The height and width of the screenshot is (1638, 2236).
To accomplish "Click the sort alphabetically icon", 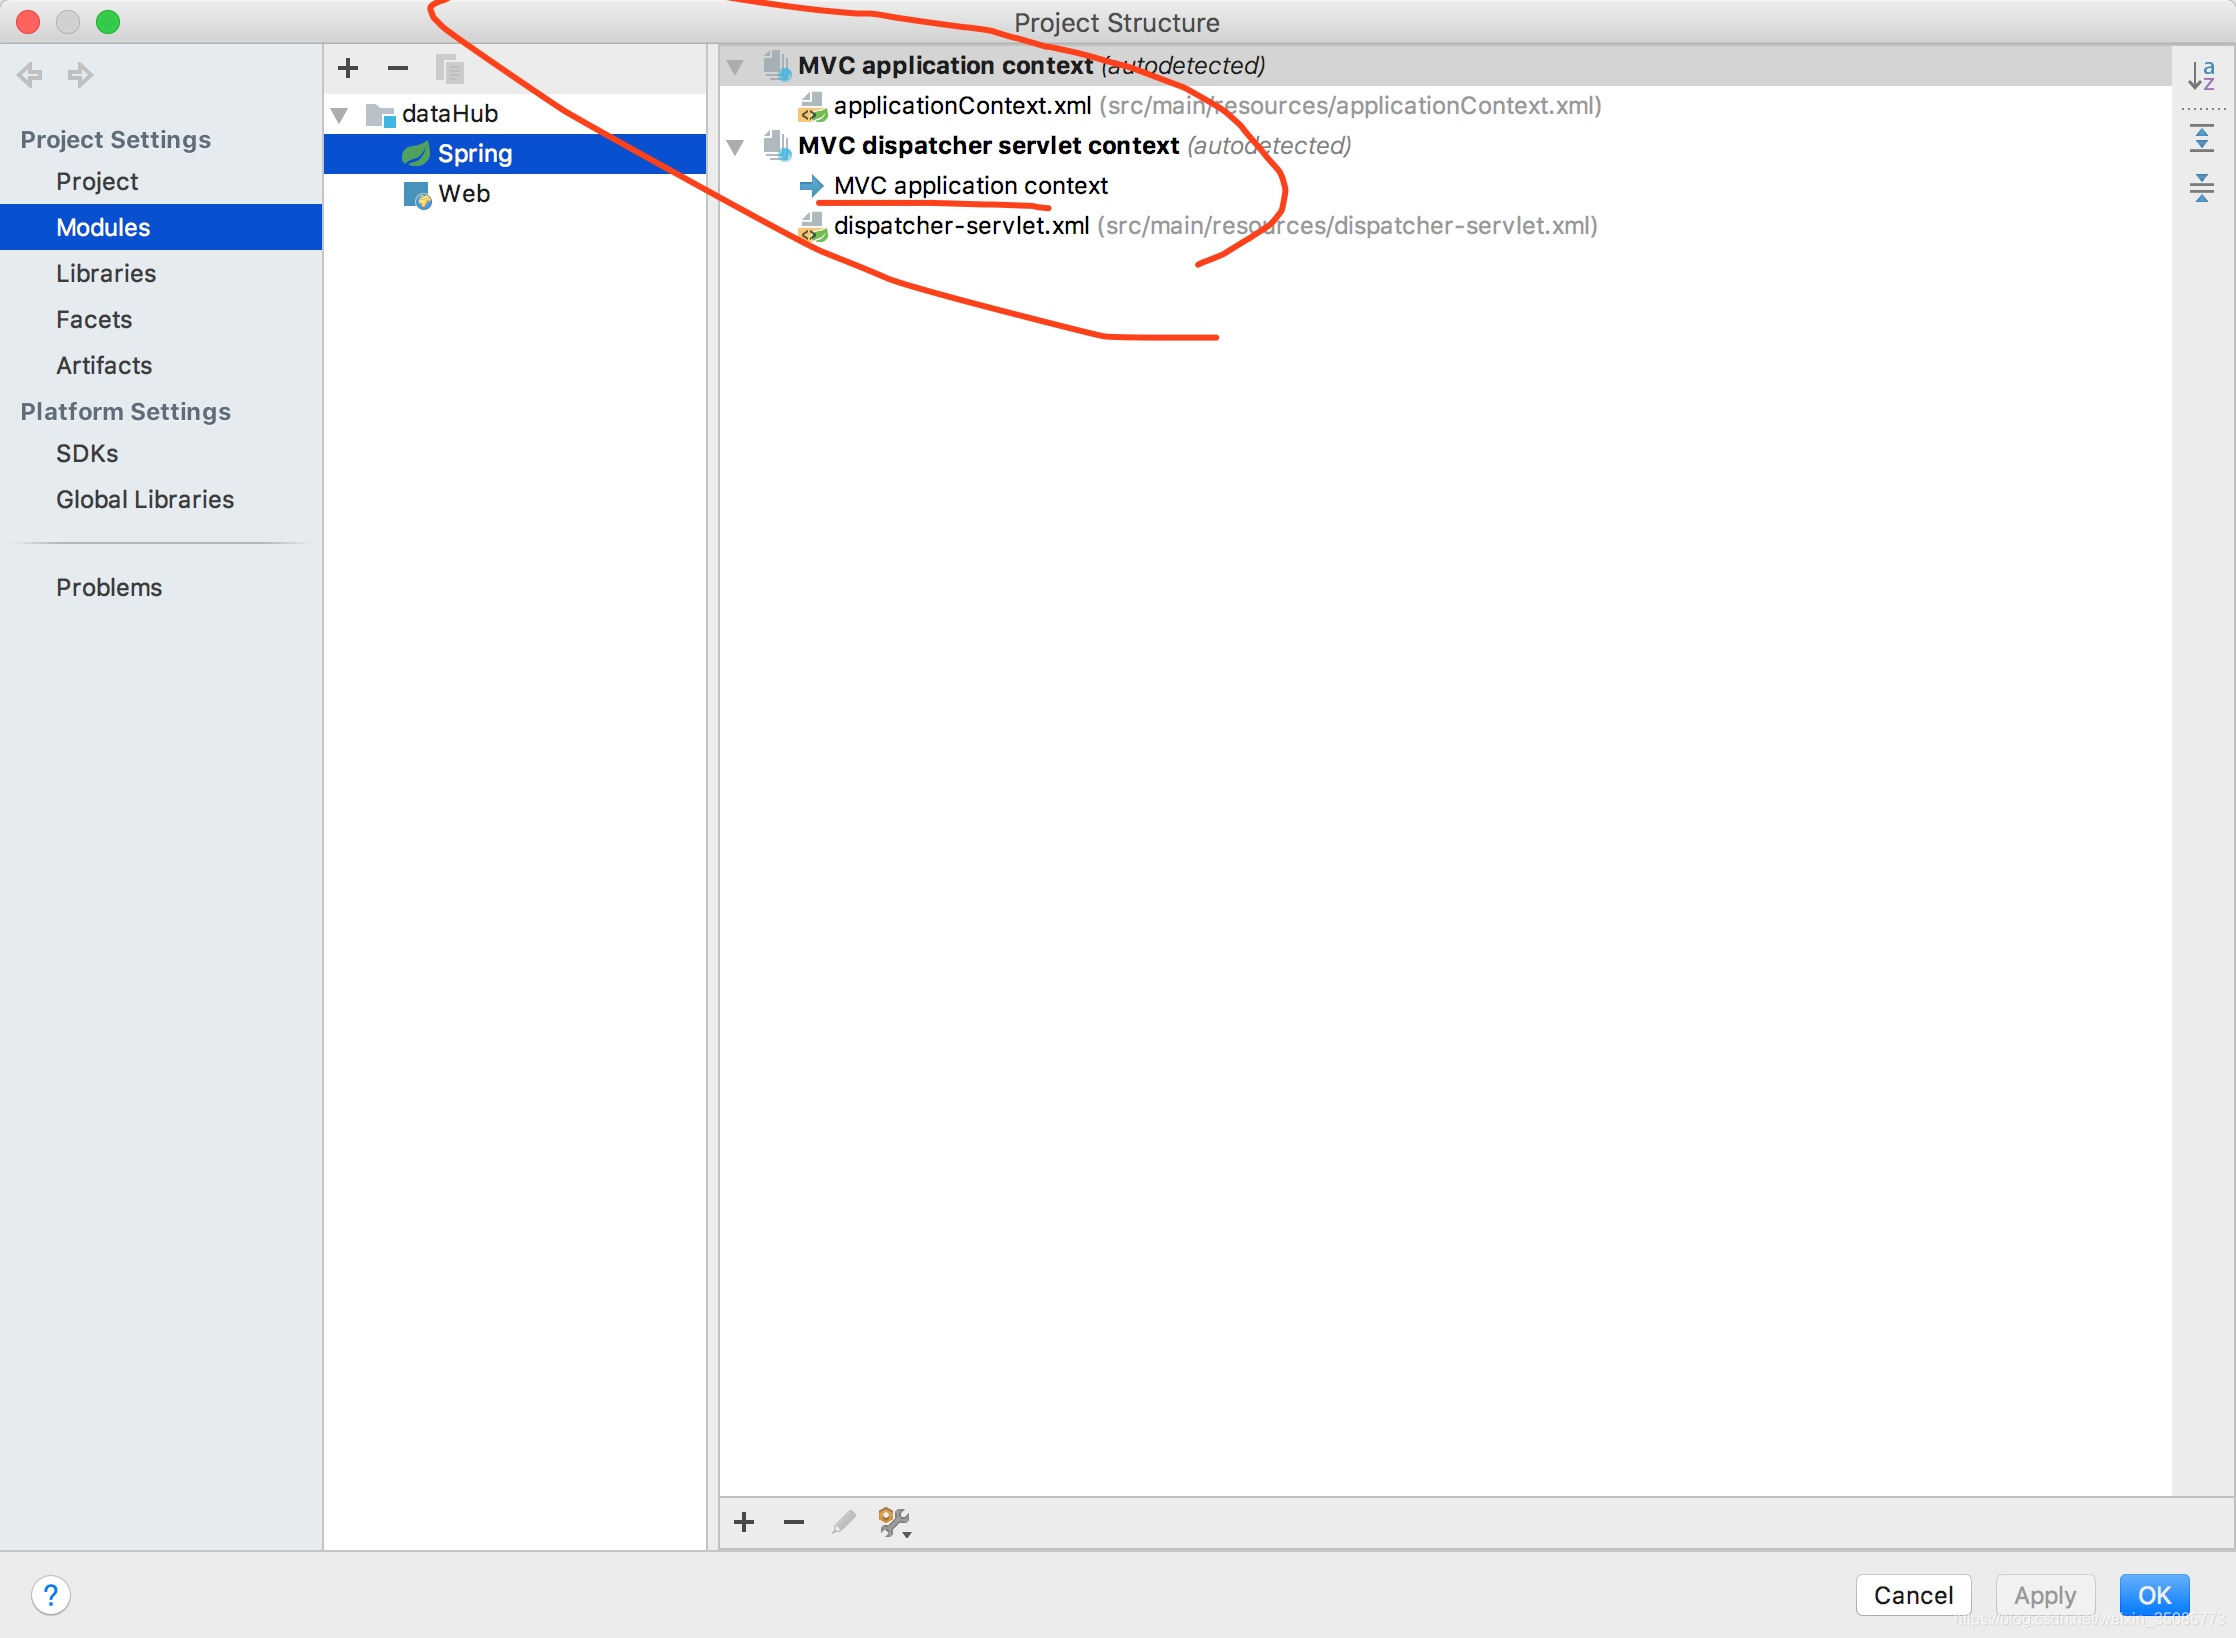I will (2201, 75).
